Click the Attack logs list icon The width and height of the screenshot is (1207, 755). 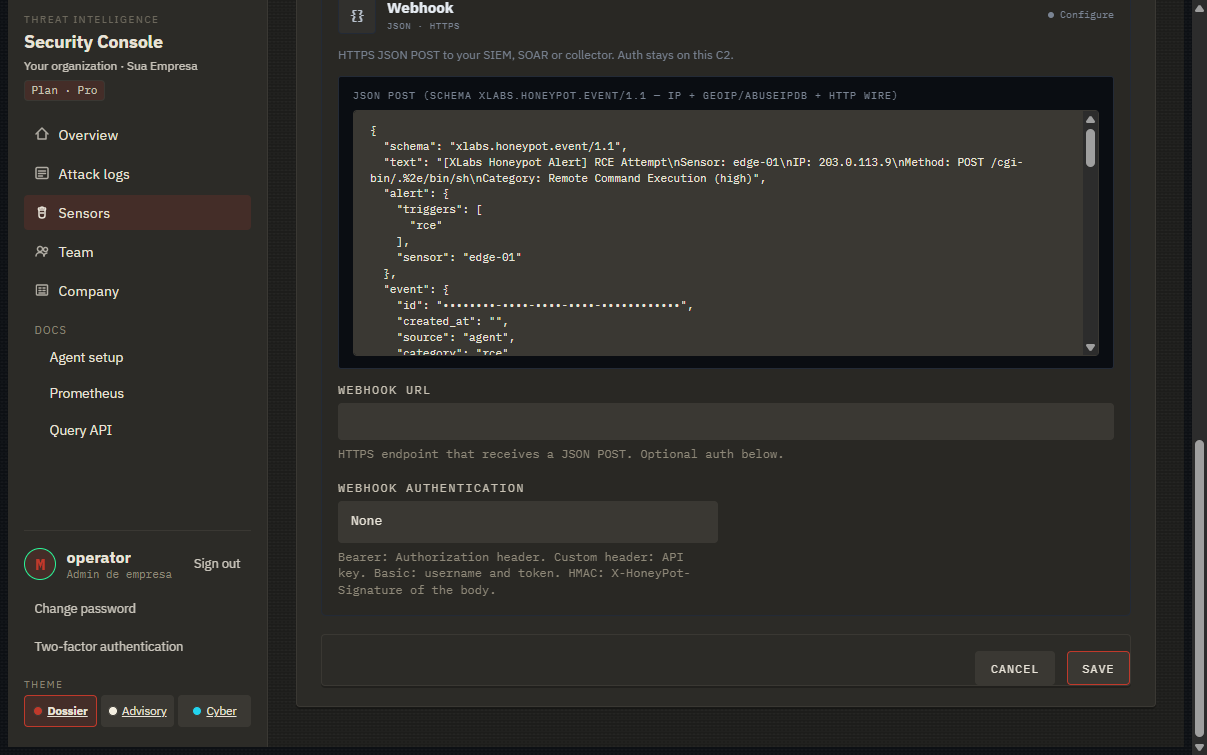pyautogui.click(x=42, y=174)
